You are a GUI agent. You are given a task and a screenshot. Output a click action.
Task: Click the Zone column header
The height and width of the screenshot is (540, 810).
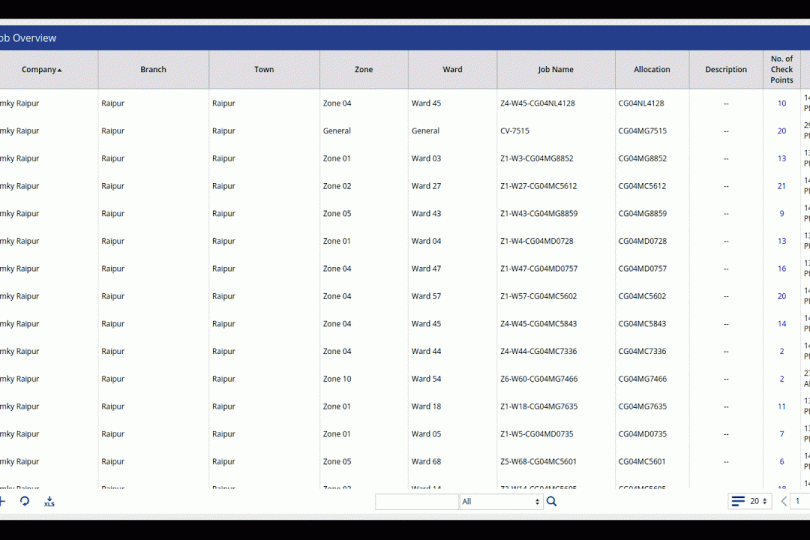(364, 70)
